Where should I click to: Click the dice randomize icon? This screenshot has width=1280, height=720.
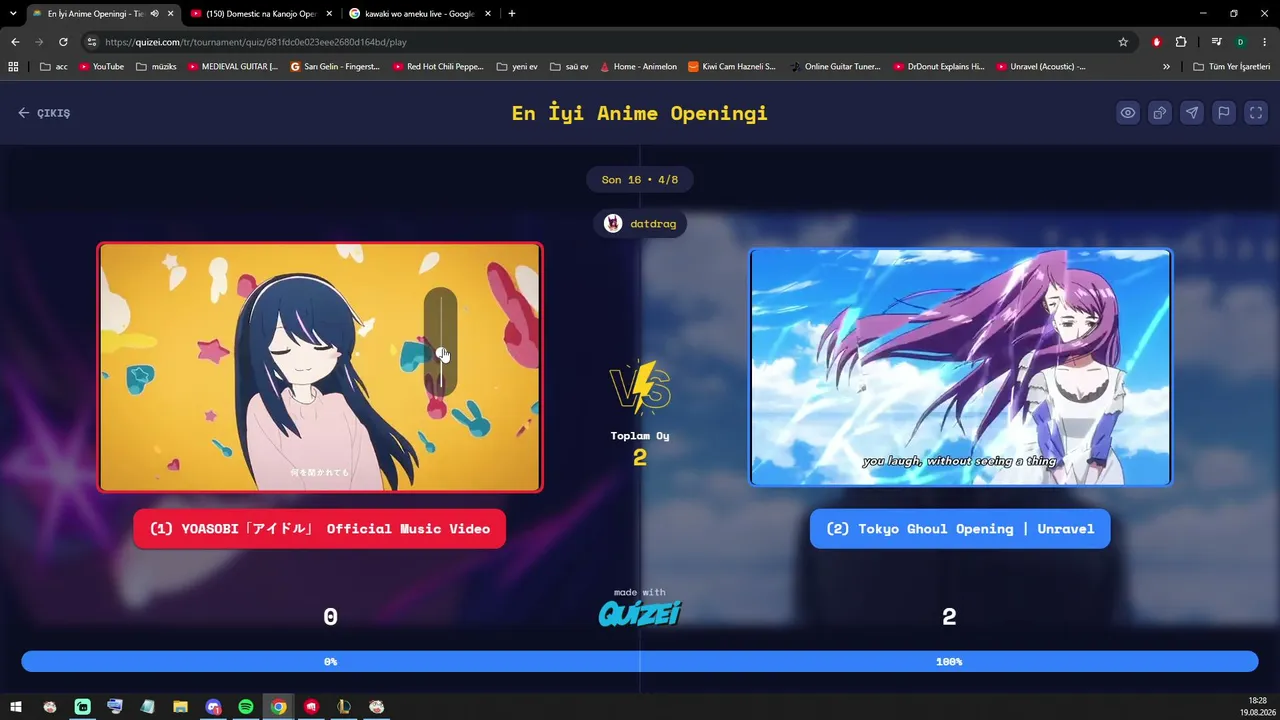coord(1160,113)
